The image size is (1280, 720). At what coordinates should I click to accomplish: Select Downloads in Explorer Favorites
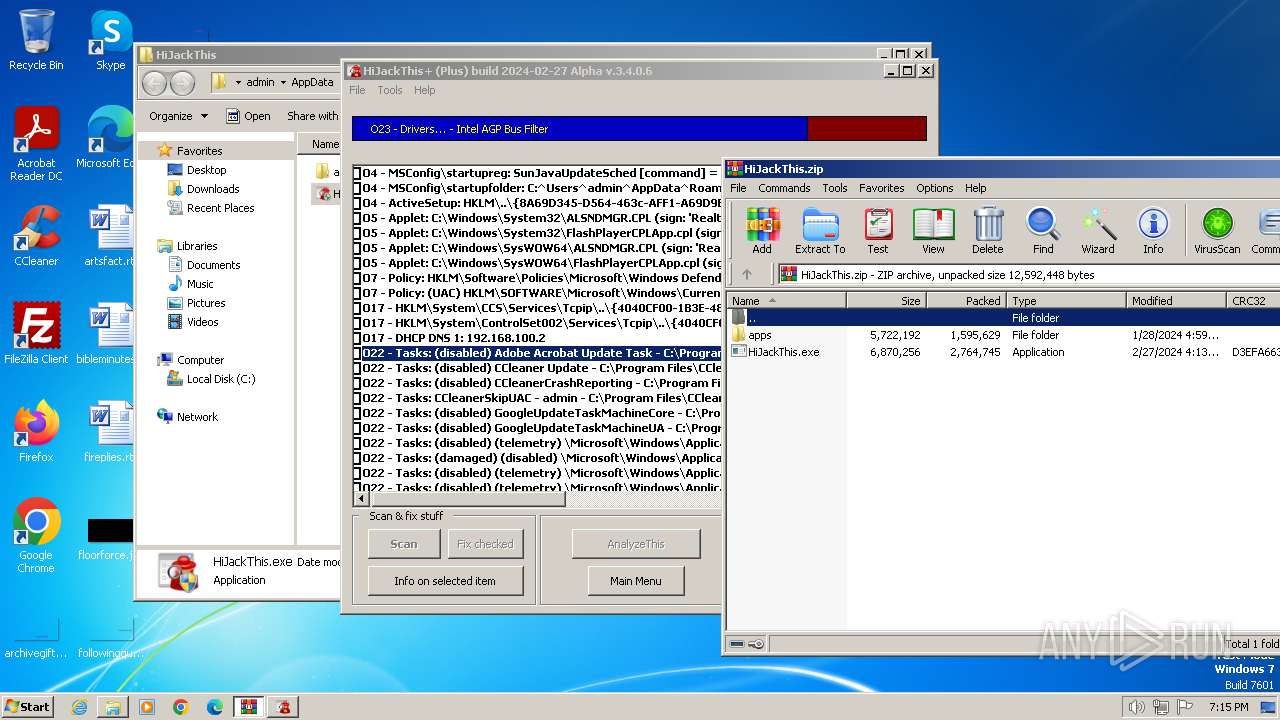tap(213, 189)
